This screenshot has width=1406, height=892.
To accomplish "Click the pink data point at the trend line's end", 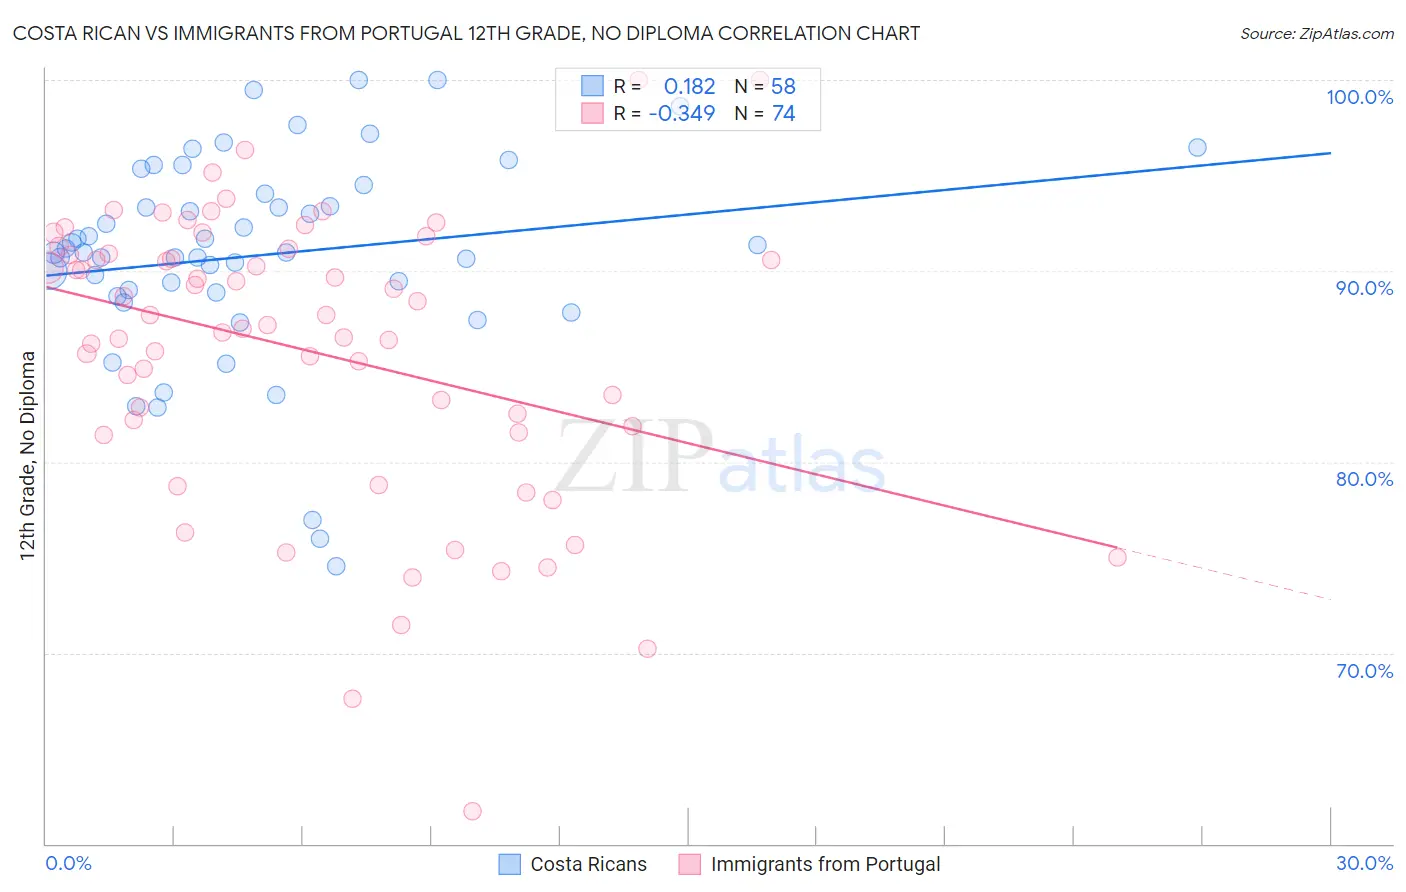I will coord(1117,557).
